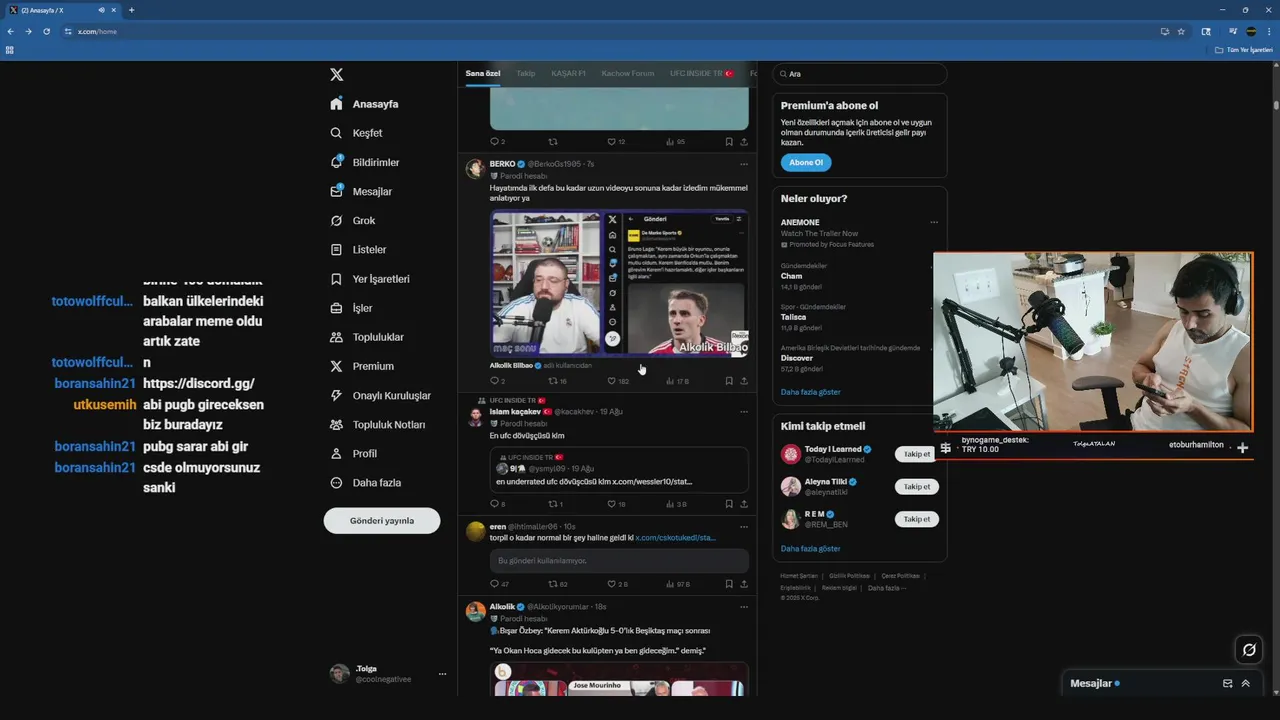Open the video thumbnail in BERKO's post

(619, 283)
